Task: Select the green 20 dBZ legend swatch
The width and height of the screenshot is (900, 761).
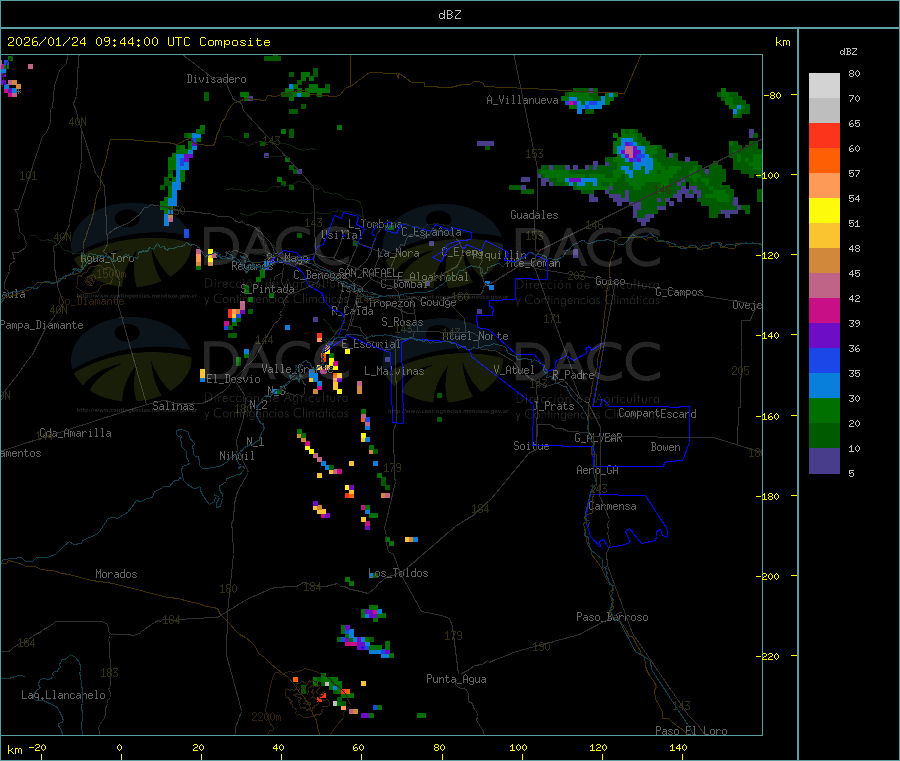Action: click(824, 410)
